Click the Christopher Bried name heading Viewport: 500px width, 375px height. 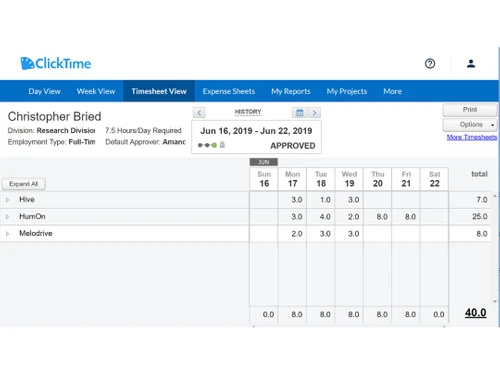tap(54, 116)
